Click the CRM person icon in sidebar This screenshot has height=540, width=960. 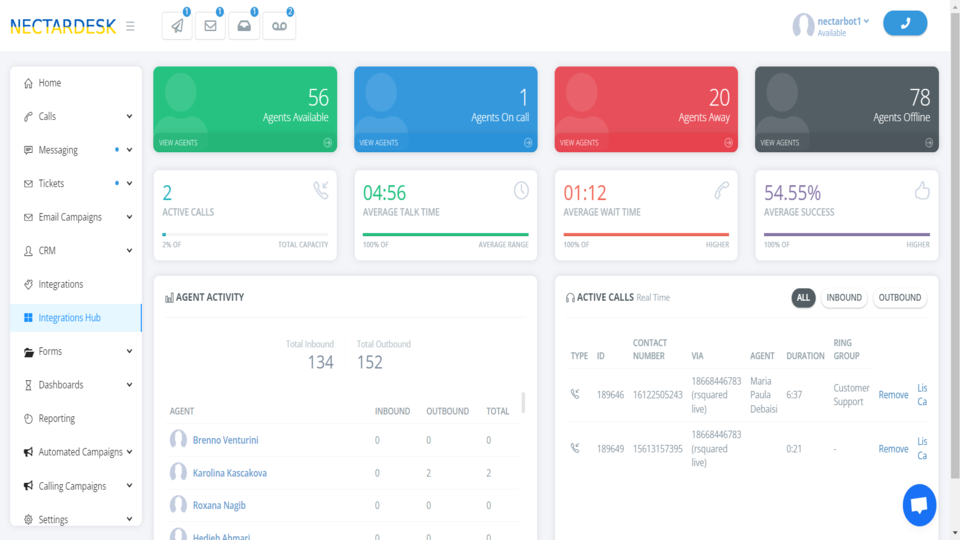(28, 251)
